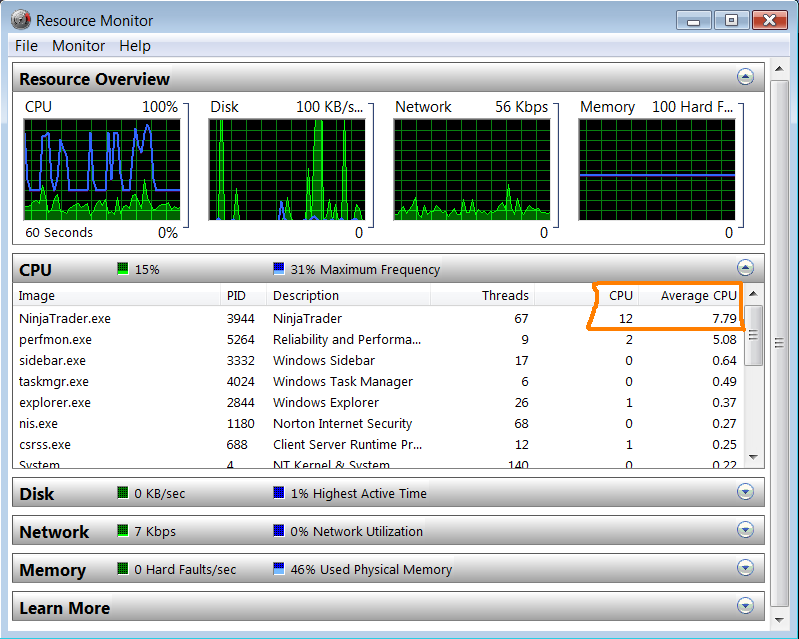Click the green Disk KB/sec indicator

[x=123, y=493]
